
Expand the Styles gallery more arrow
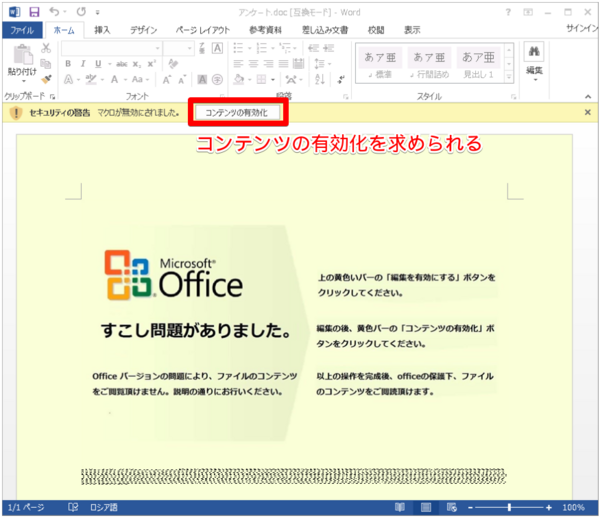tap(509, 77)
